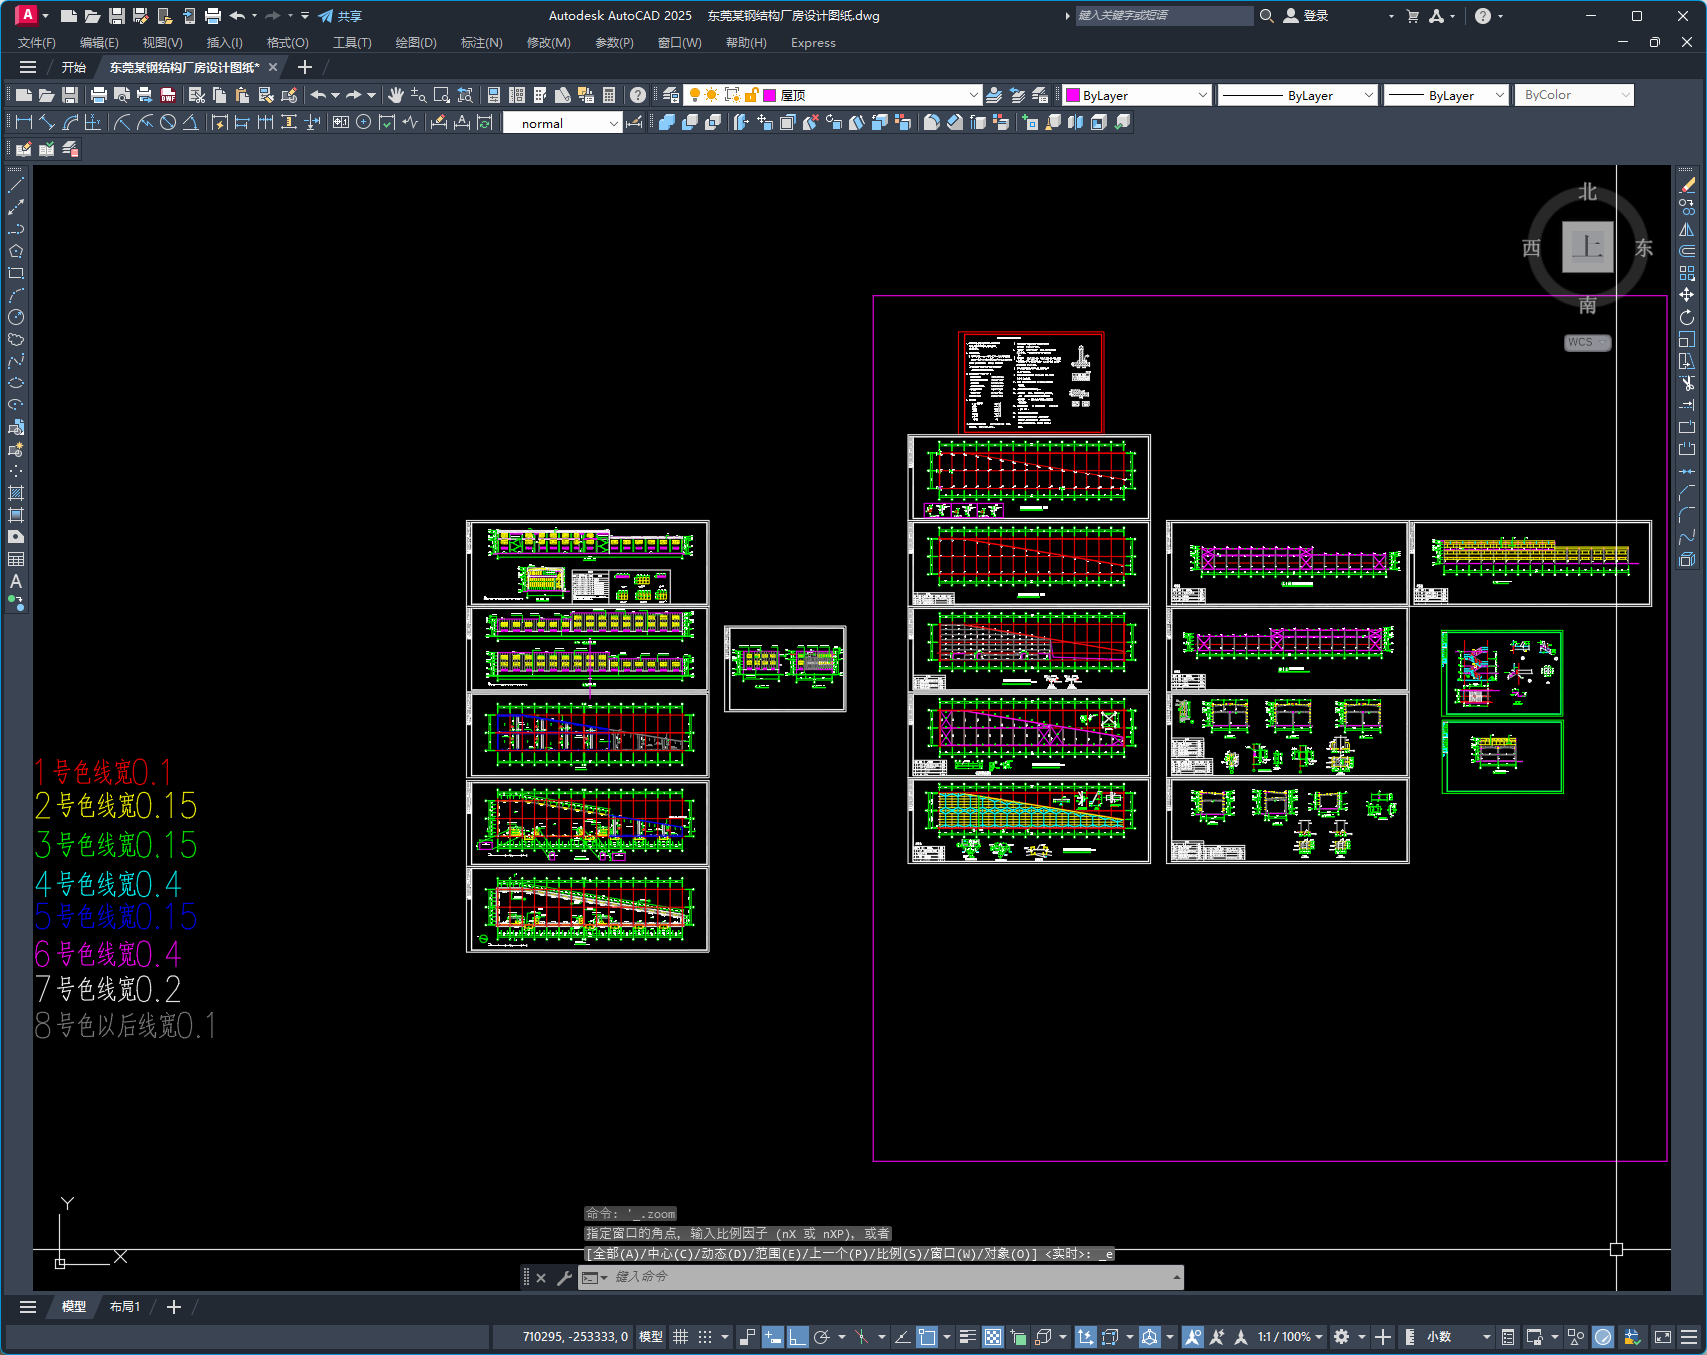Click the Search magnifier icon in title bar
The width and height of the screenshot is (1707, 1355).
pos(1267,16)
